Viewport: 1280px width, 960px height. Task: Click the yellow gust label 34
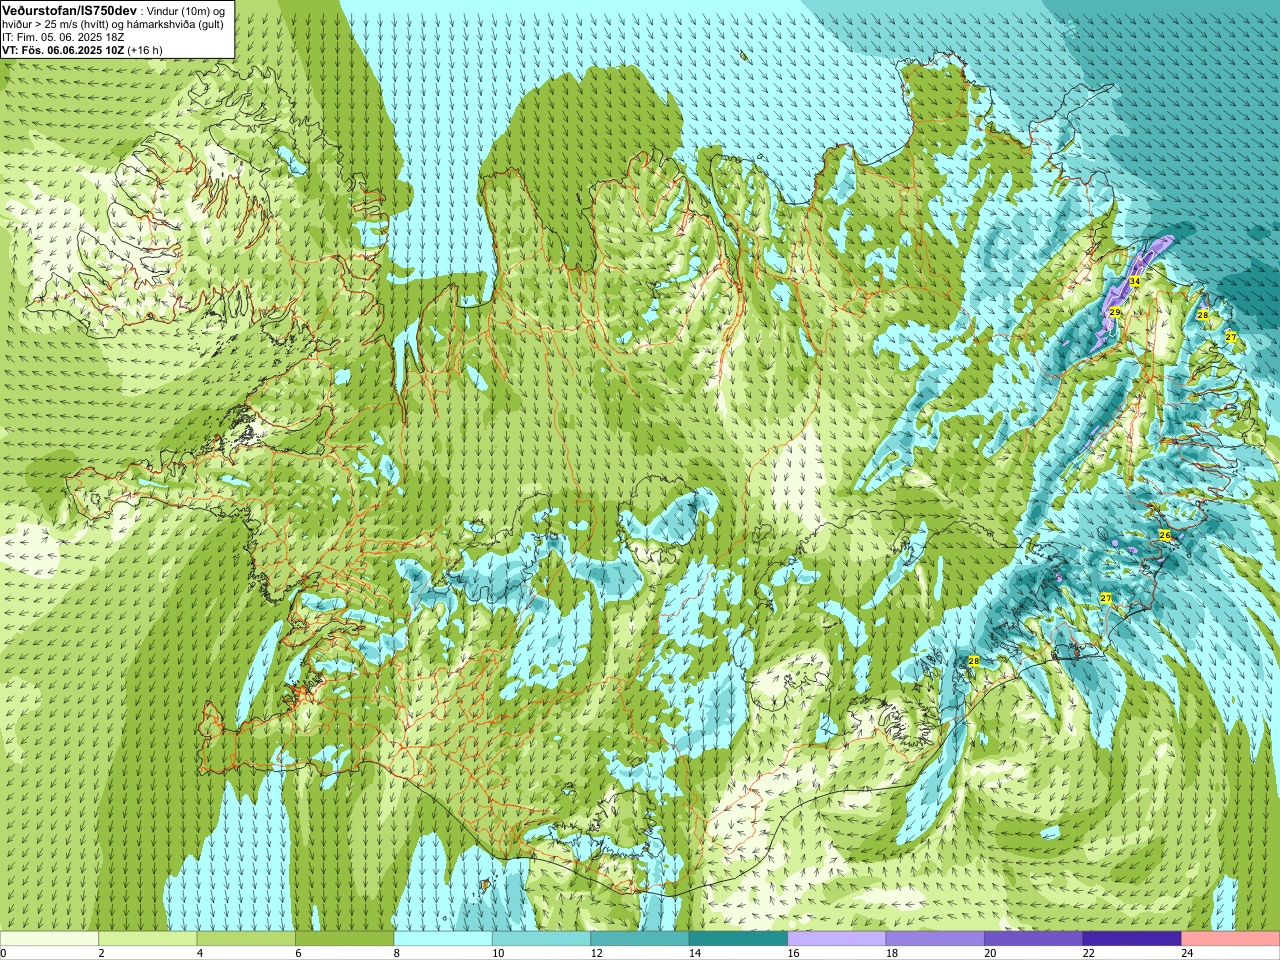[x=1134, y=282]
